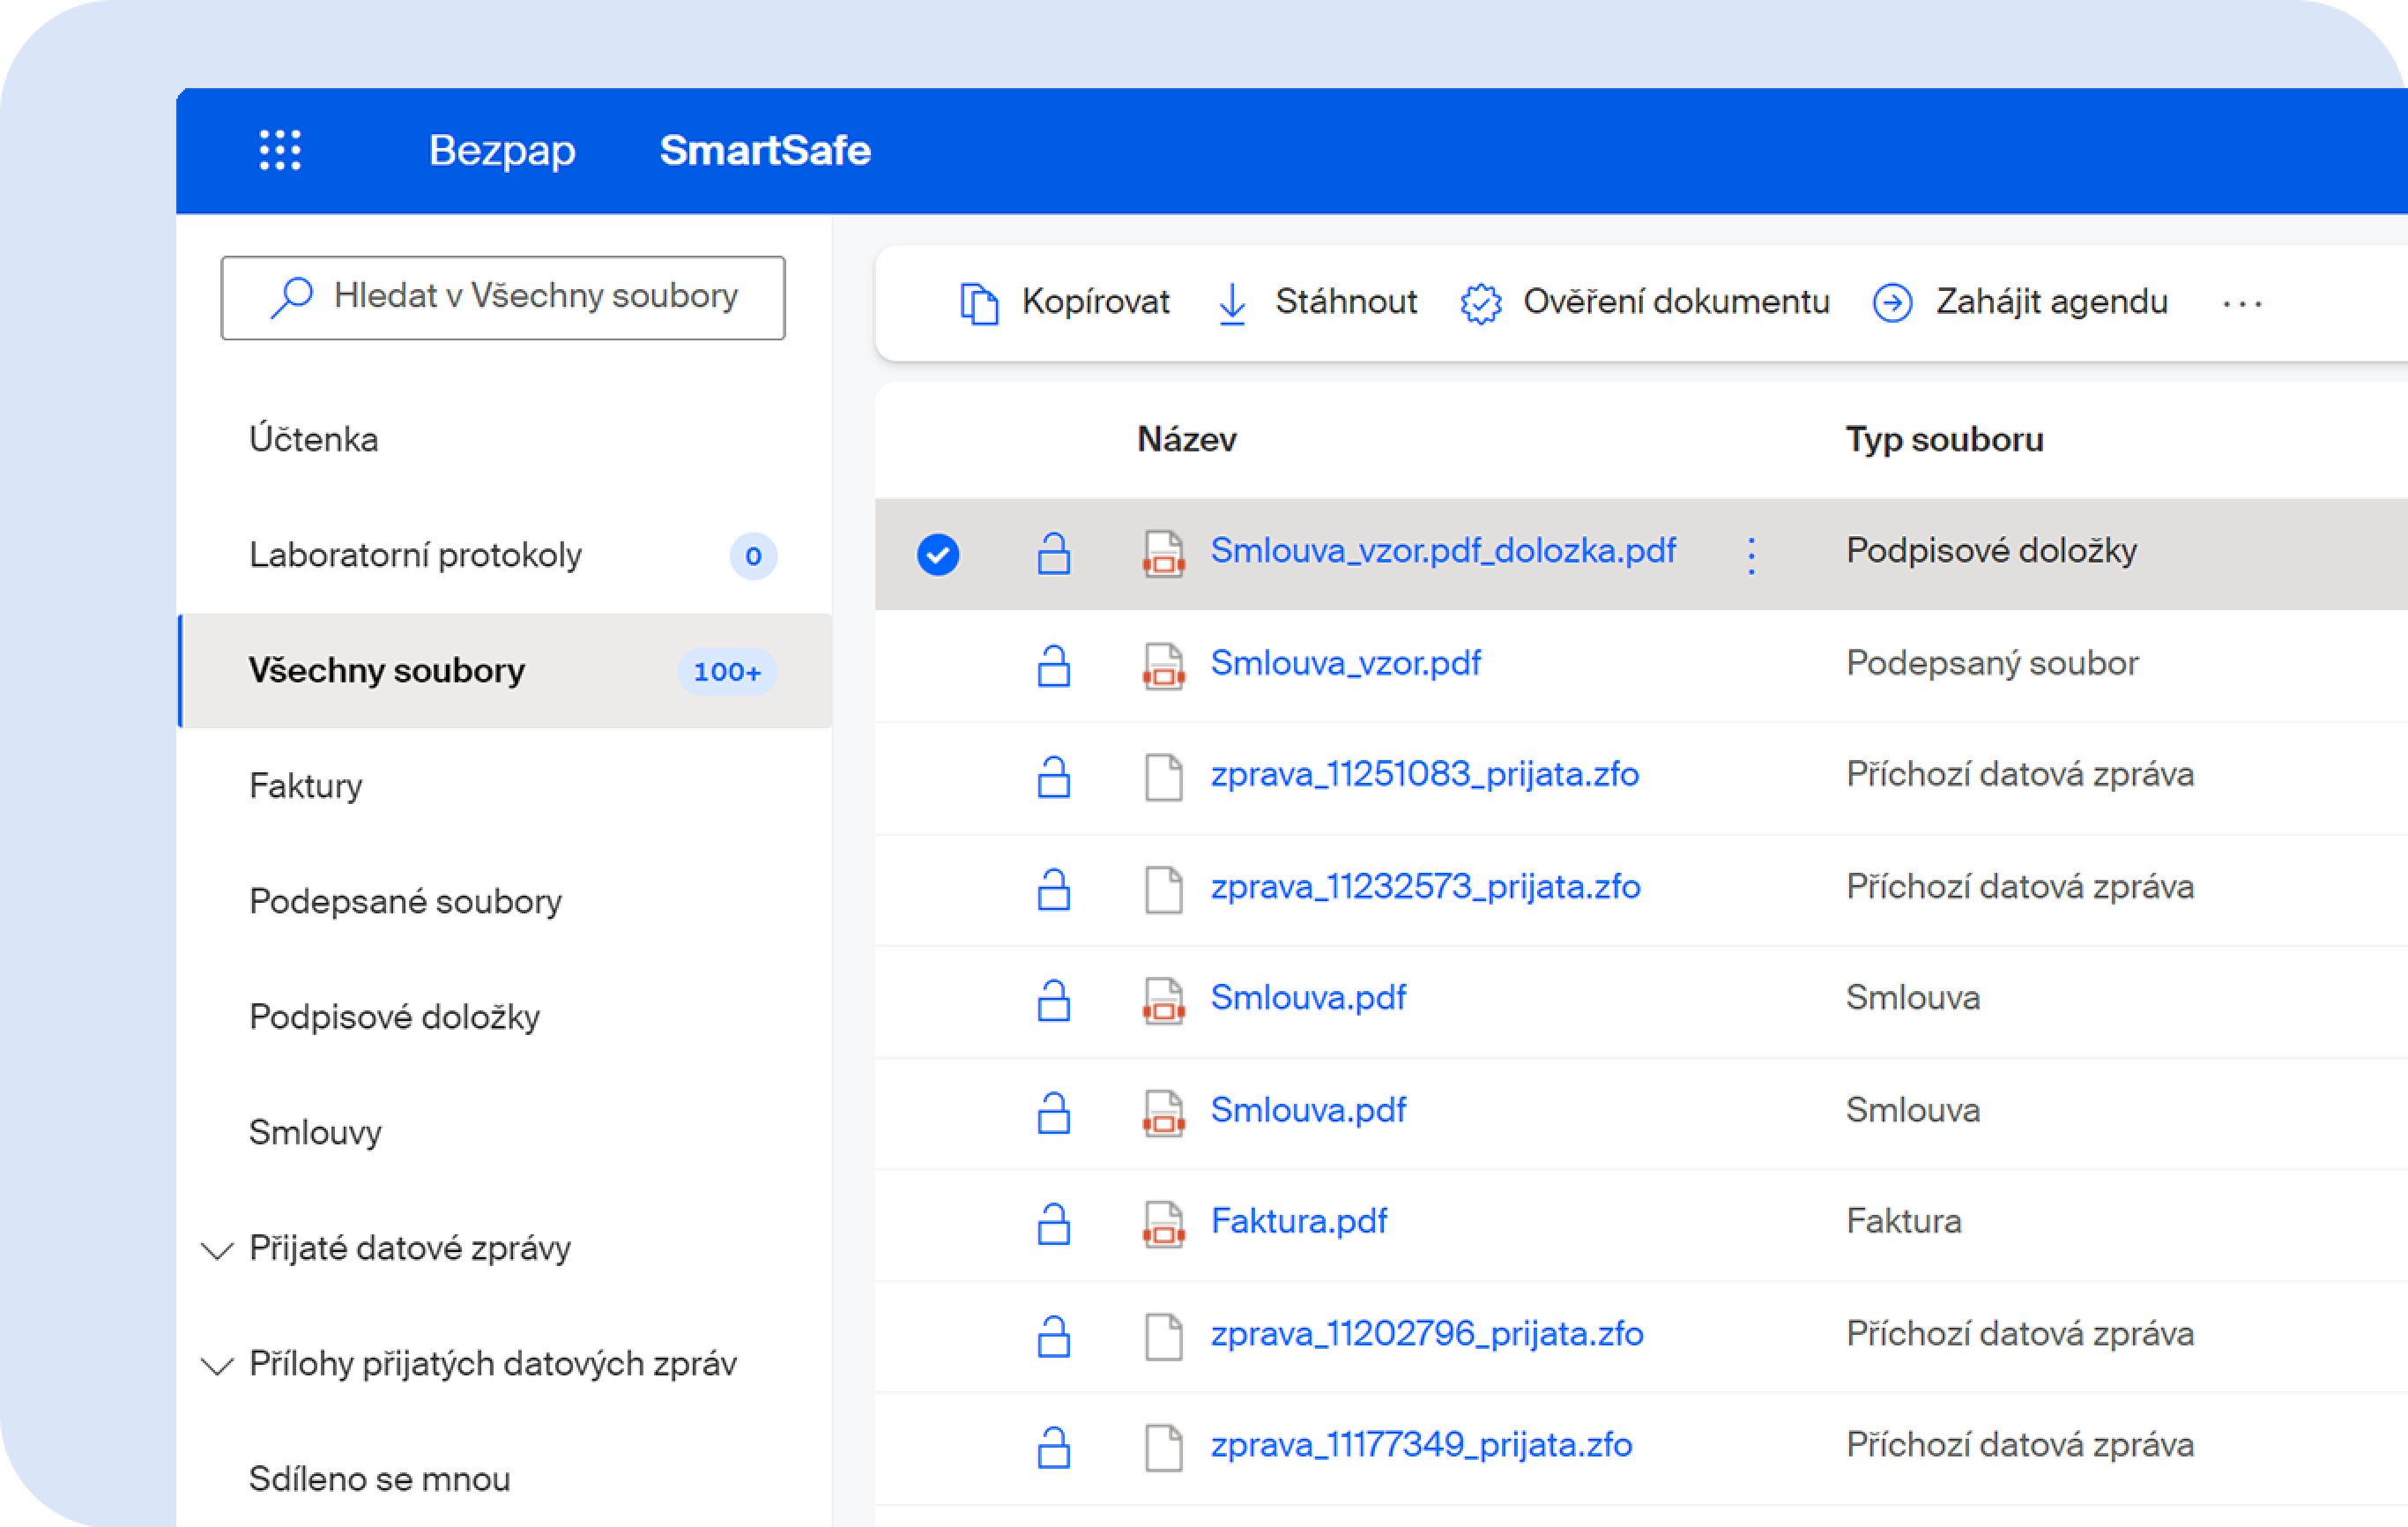The width and height of the screenshot is (2408, 1527).
Task: Click the Stáhnout download arrow icon
Action: 1232,303
